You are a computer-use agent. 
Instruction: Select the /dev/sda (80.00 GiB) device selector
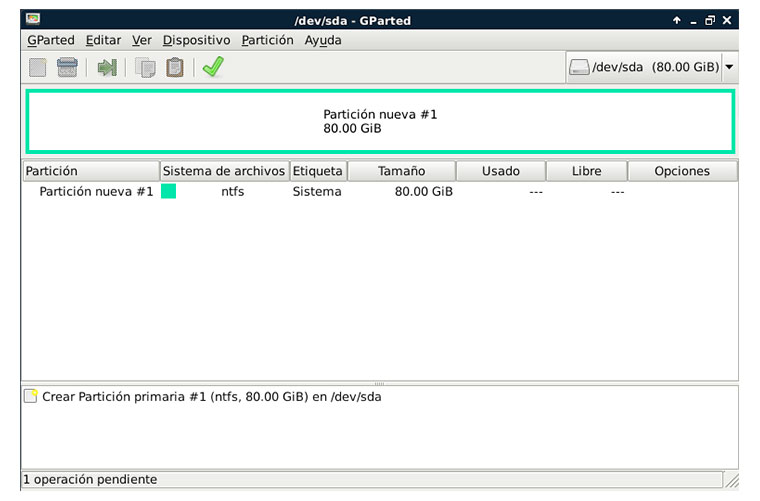point(652,67)
